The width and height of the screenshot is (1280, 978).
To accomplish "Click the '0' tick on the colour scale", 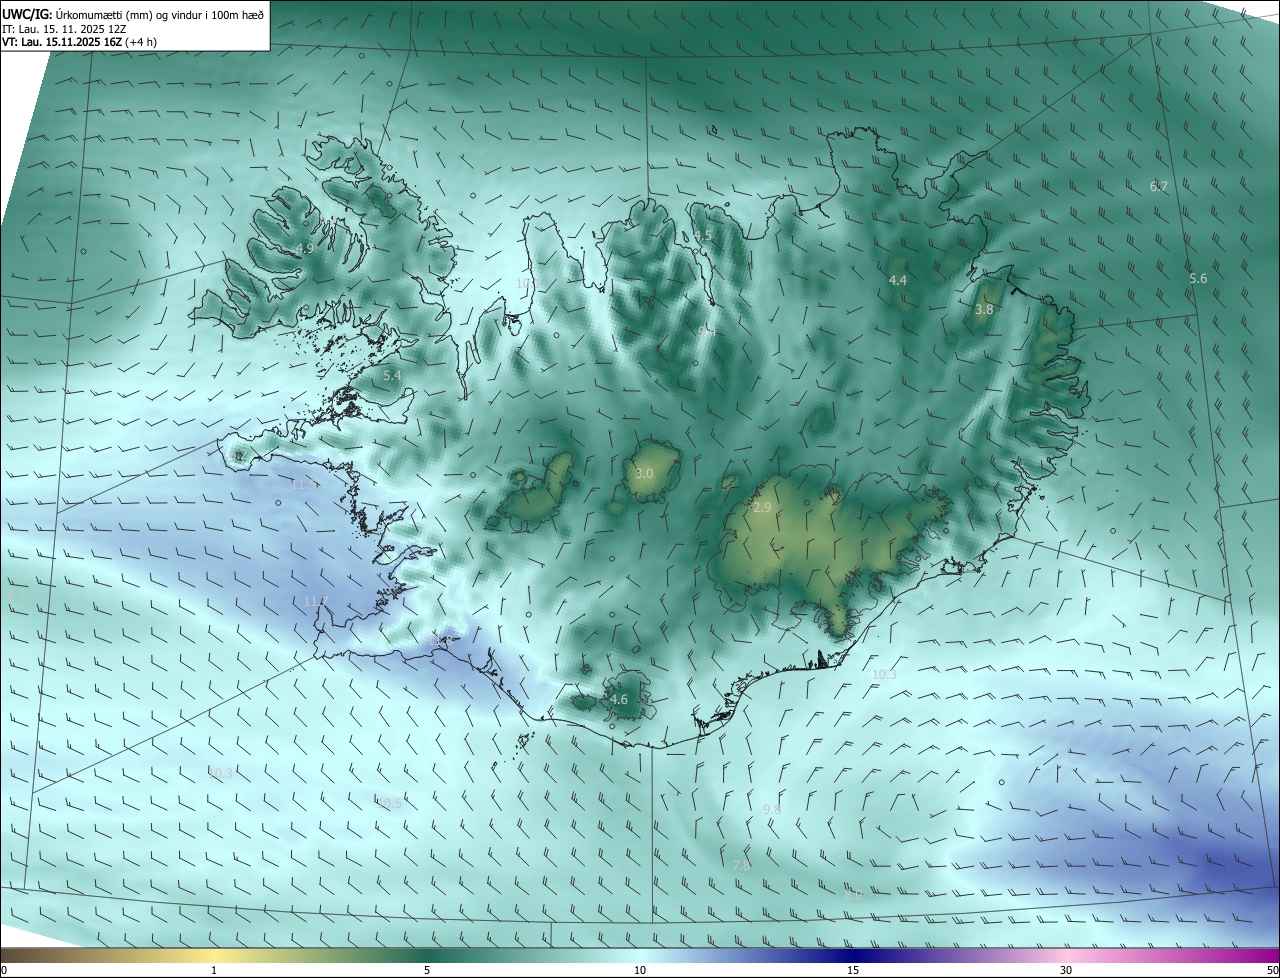I will pyautogui.click(x=4, y=970).
